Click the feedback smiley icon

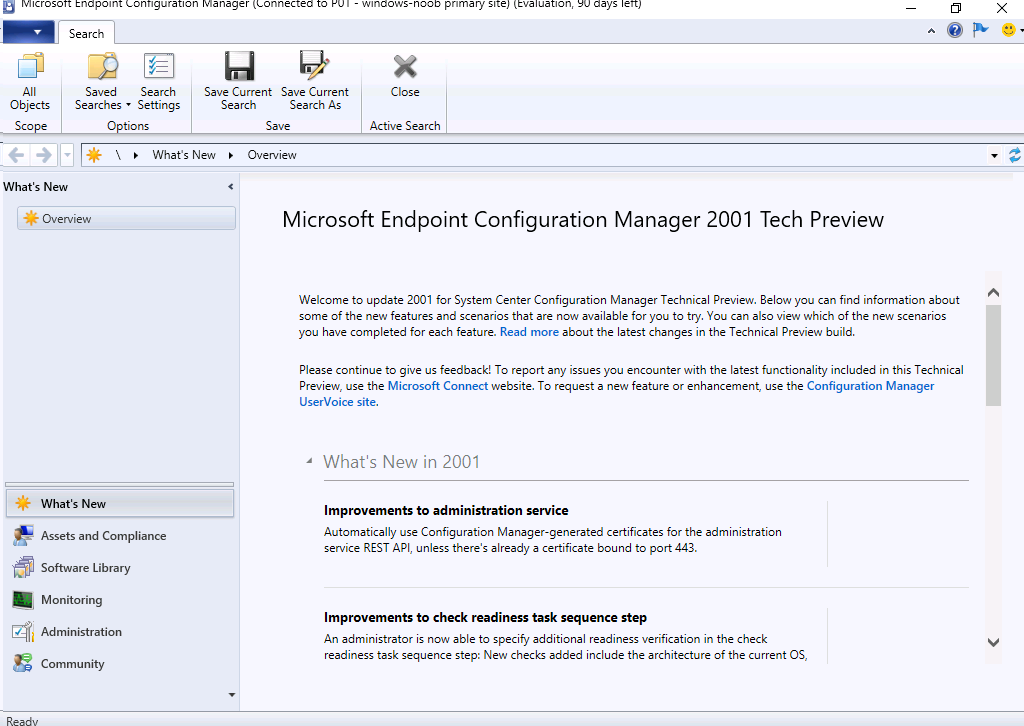(x=1009, y=30)
